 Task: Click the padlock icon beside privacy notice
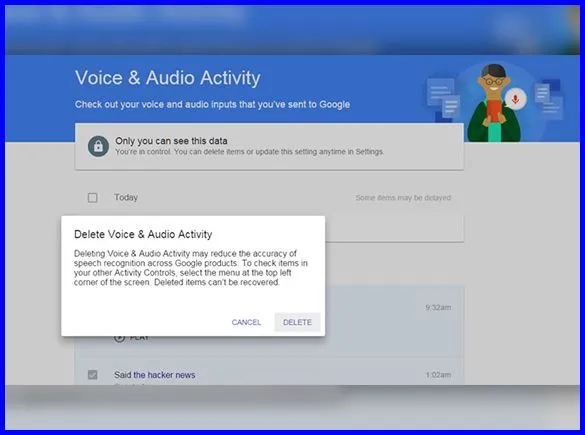[x=98, y=146]
